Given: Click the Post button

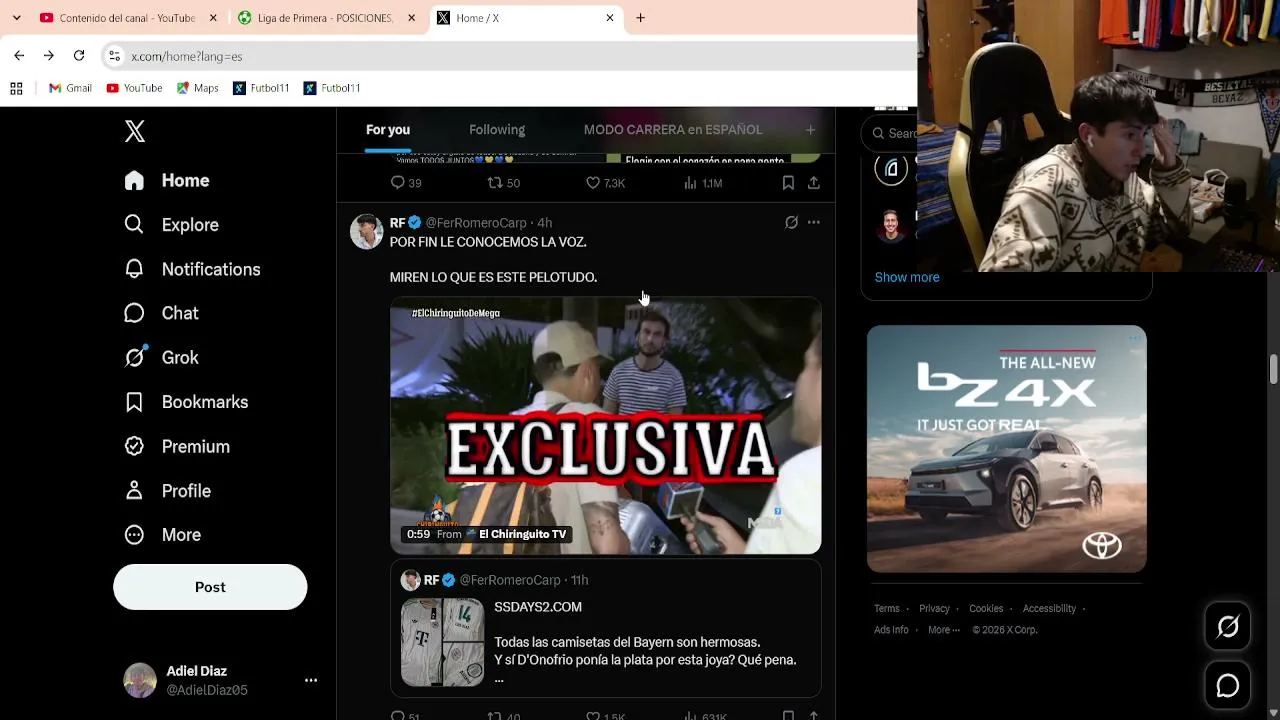Looking at the screenshot, I should coord(210,587).
